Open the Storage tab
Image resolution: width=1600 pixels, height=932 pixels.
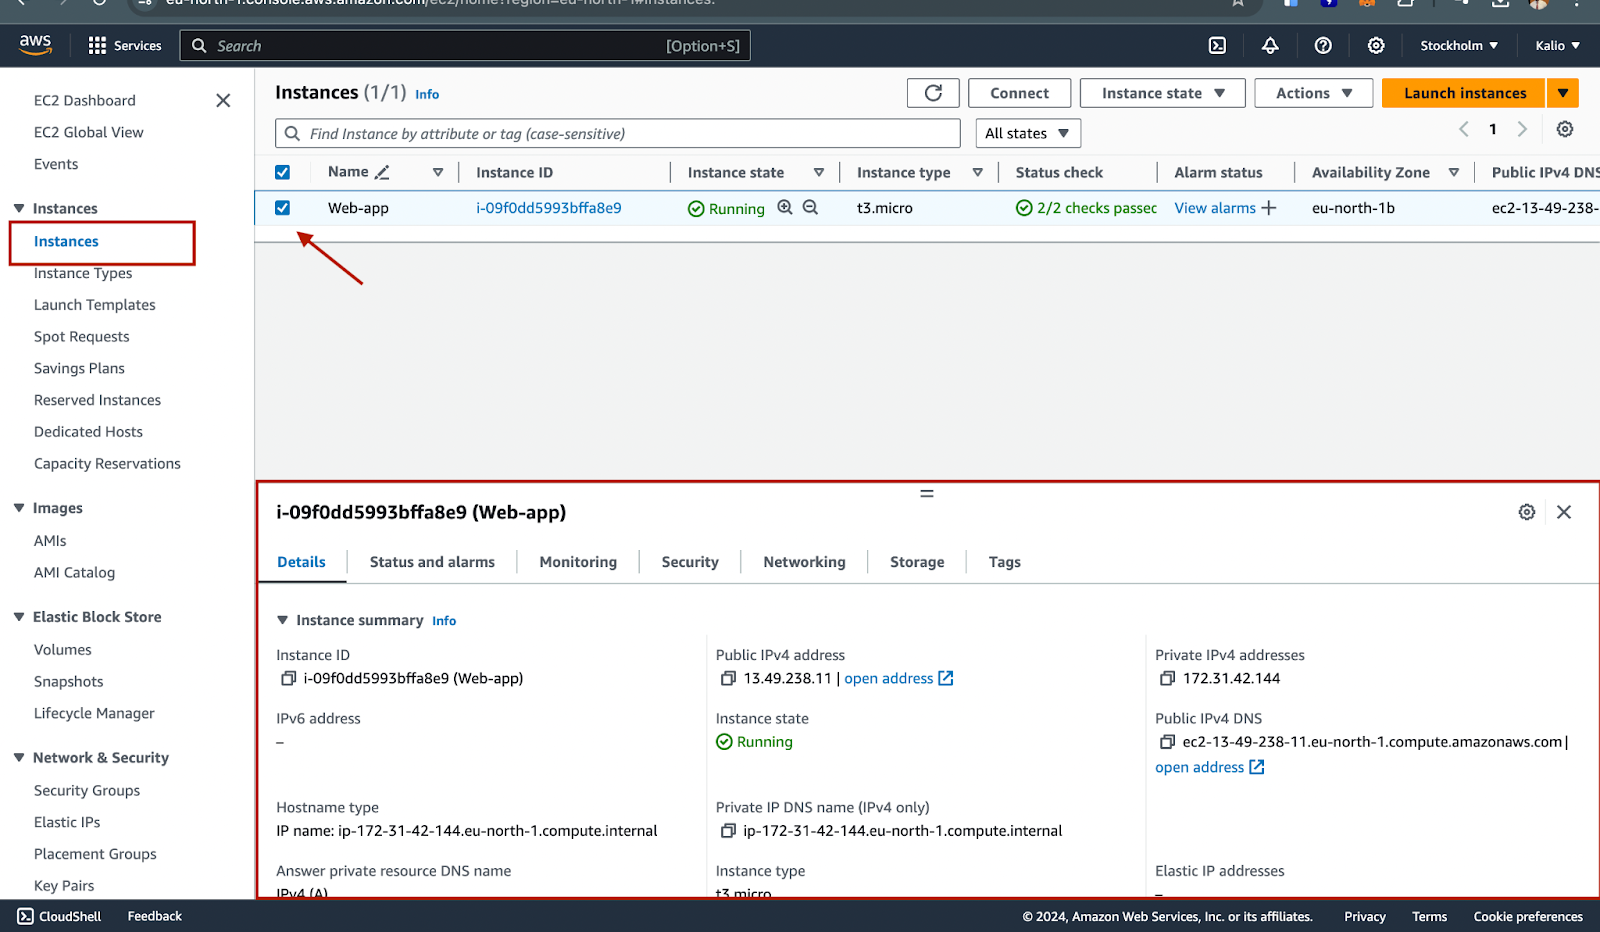click(917, 562)
